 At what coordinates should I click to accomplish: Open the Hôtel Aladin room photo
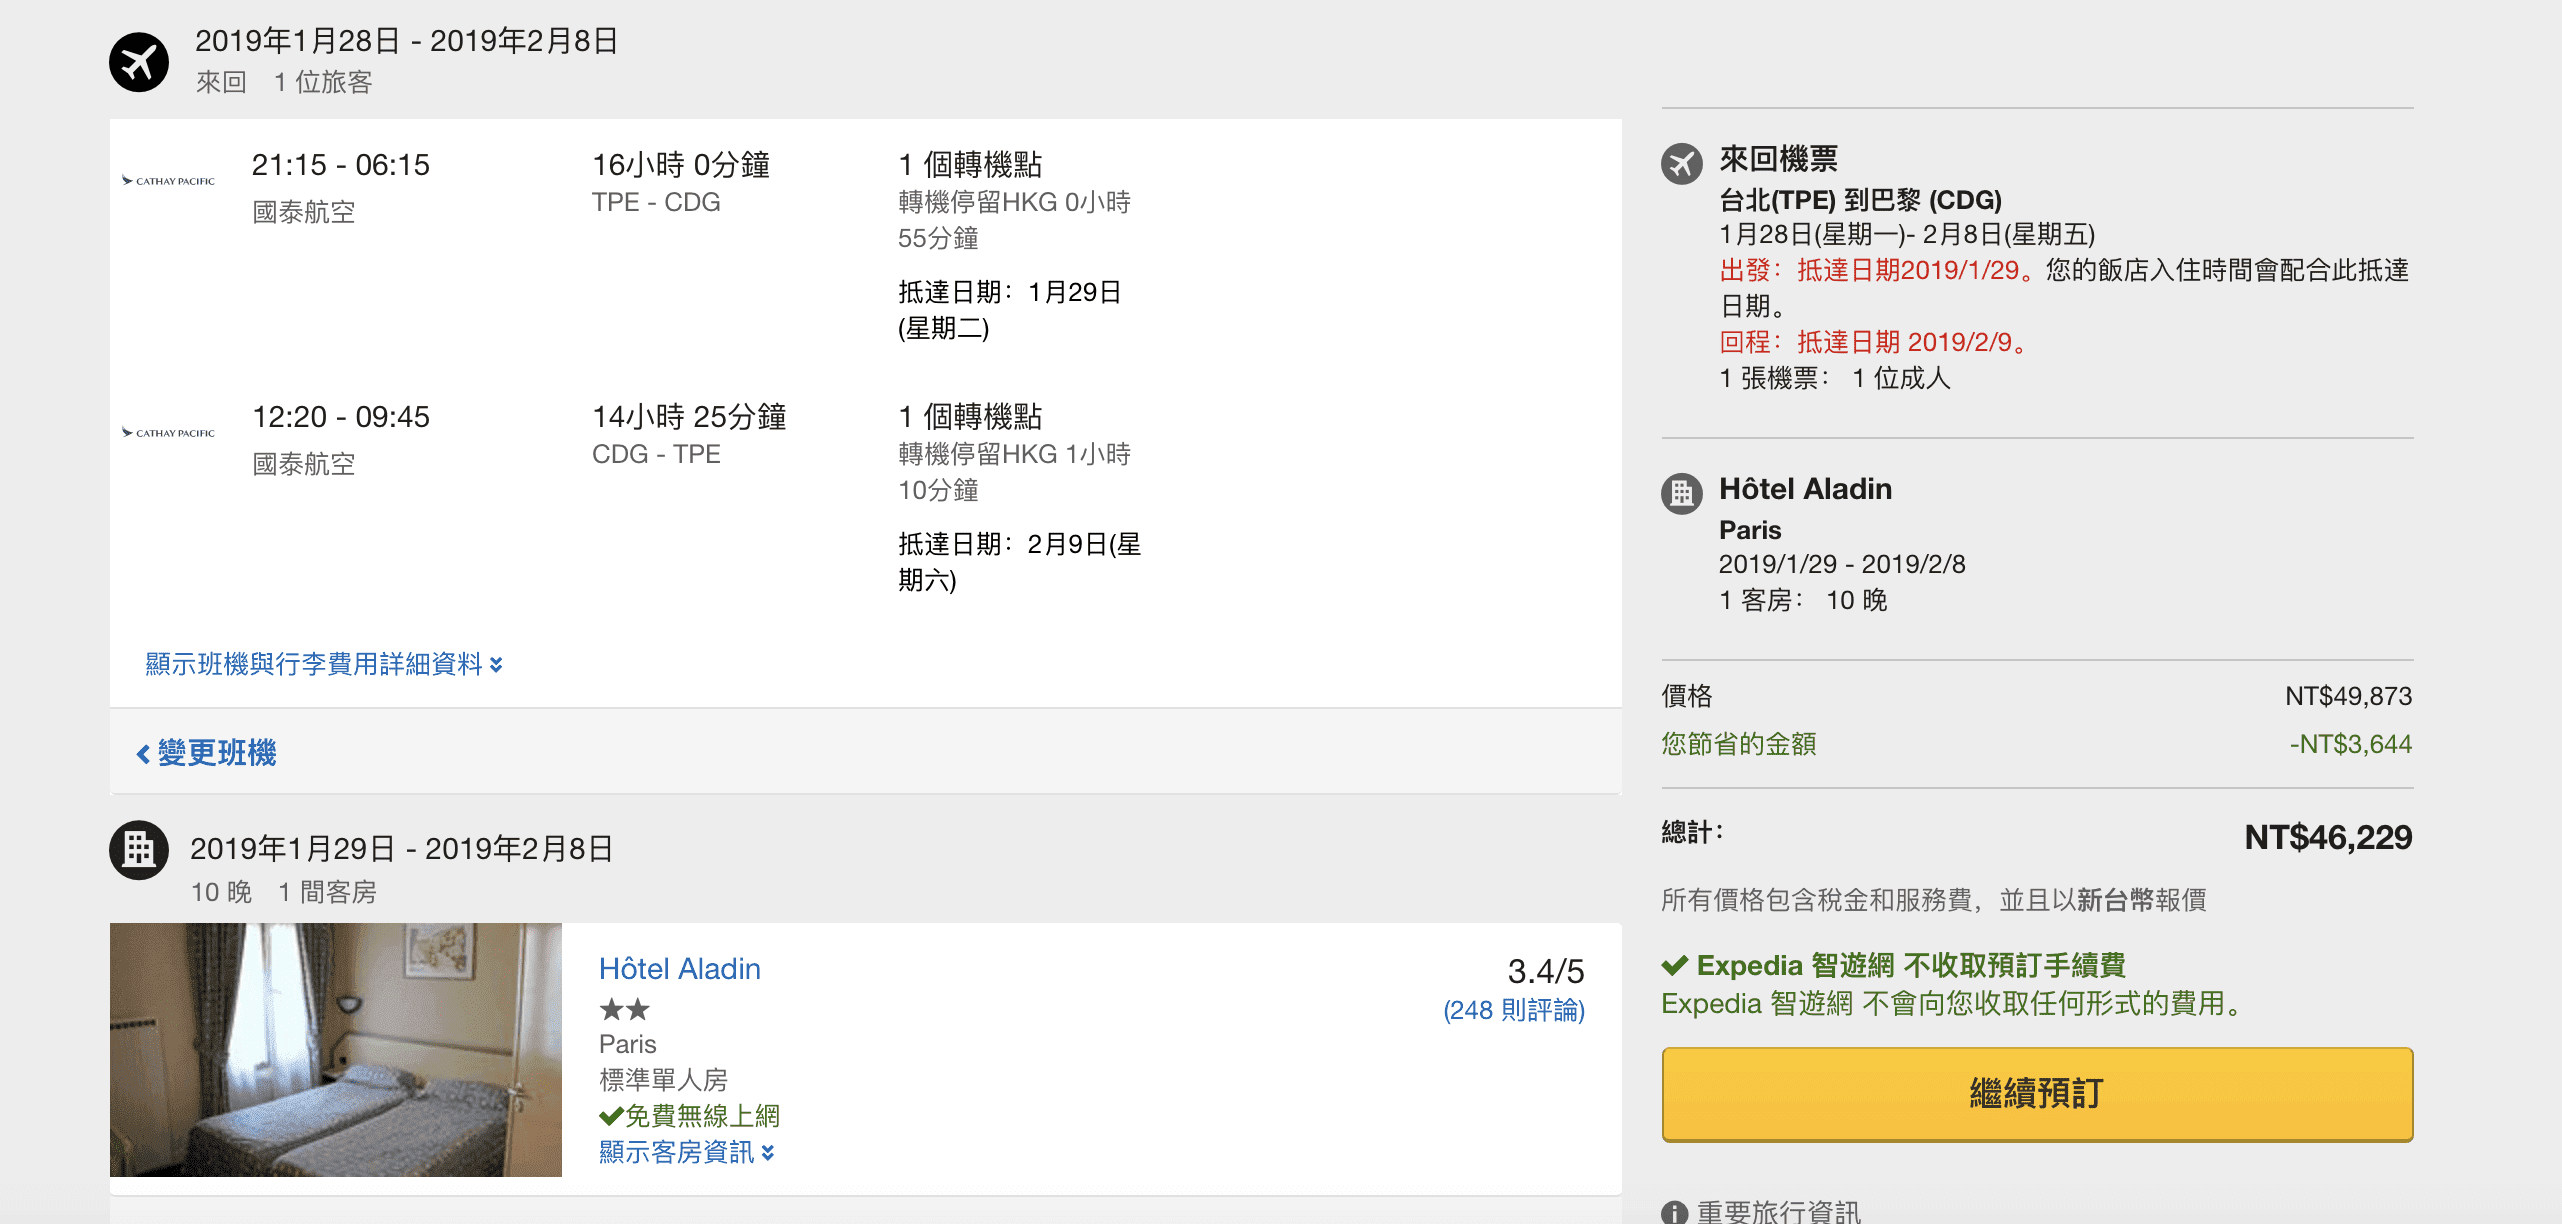click(x=336, y=1049)
